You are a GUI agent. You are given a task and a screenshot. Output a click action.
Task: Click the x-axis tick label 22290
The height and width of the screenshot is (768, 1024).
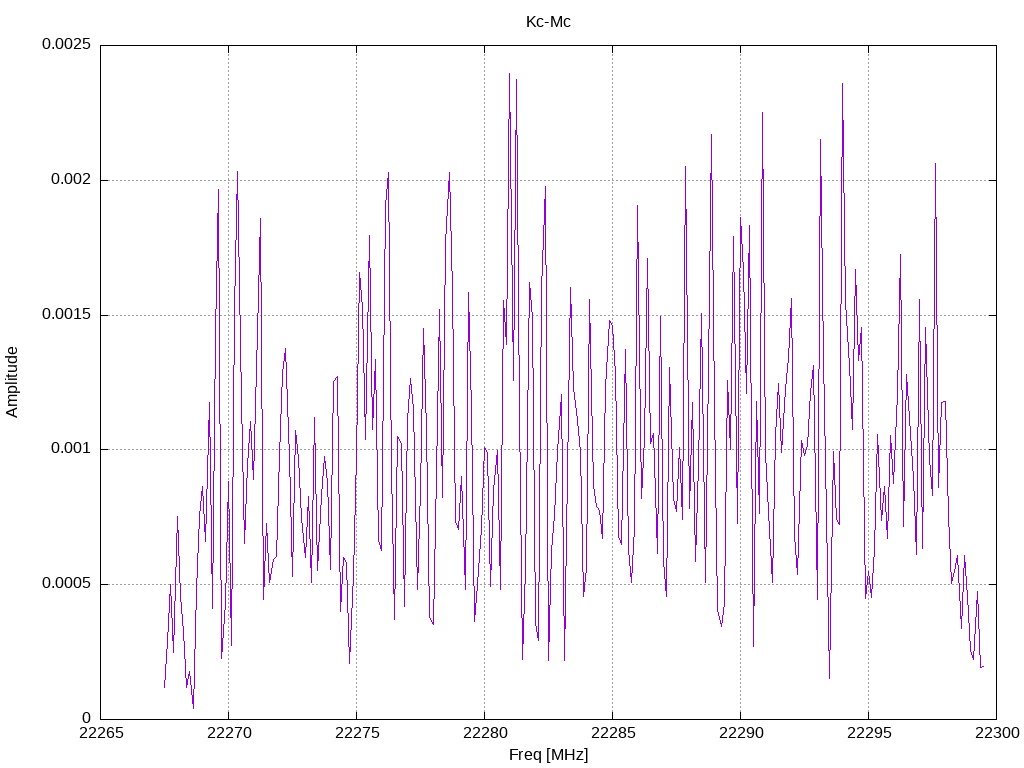coord(741,733)
